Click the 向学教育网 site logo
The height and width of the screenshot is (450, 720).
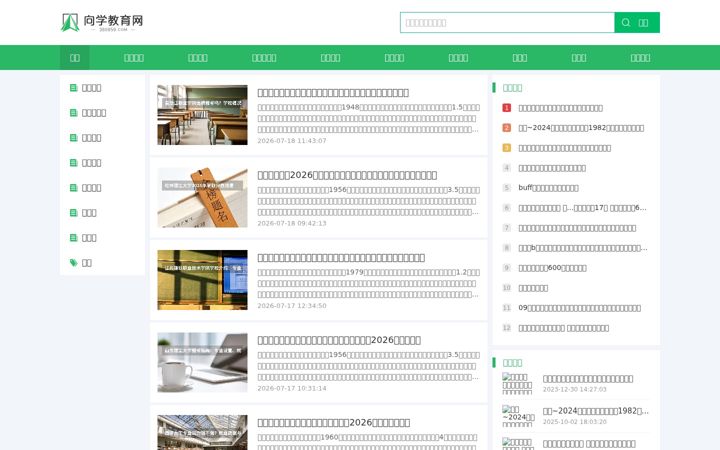pyautogui.click(x=102, y=22)
